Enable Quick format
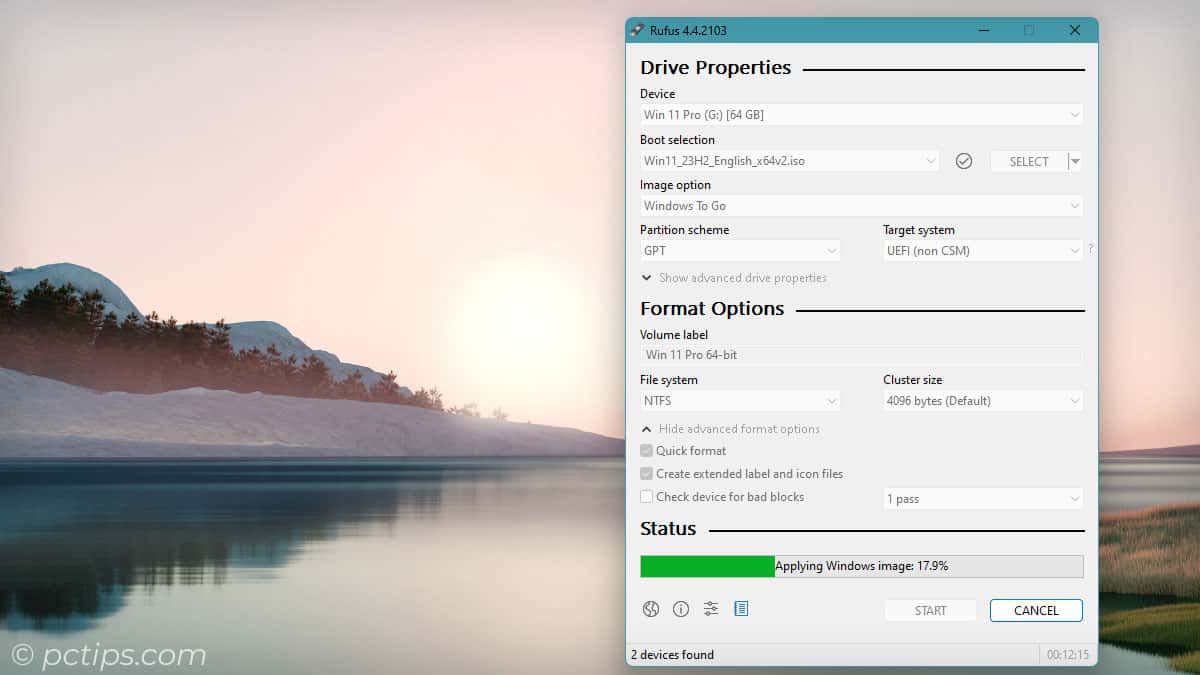Image resolution: width=1200 pixels, height=675 pixels. click(x=646, y=450)
